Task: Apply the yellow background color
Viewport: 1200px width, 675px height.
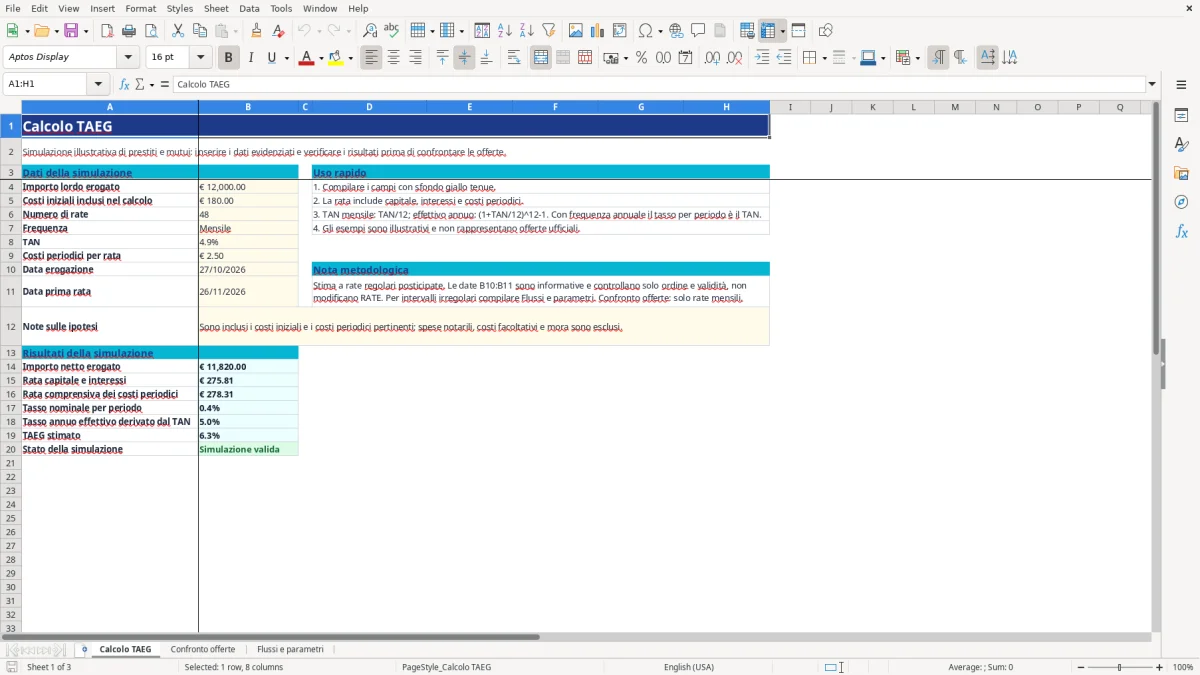Action: click(335, 58)
